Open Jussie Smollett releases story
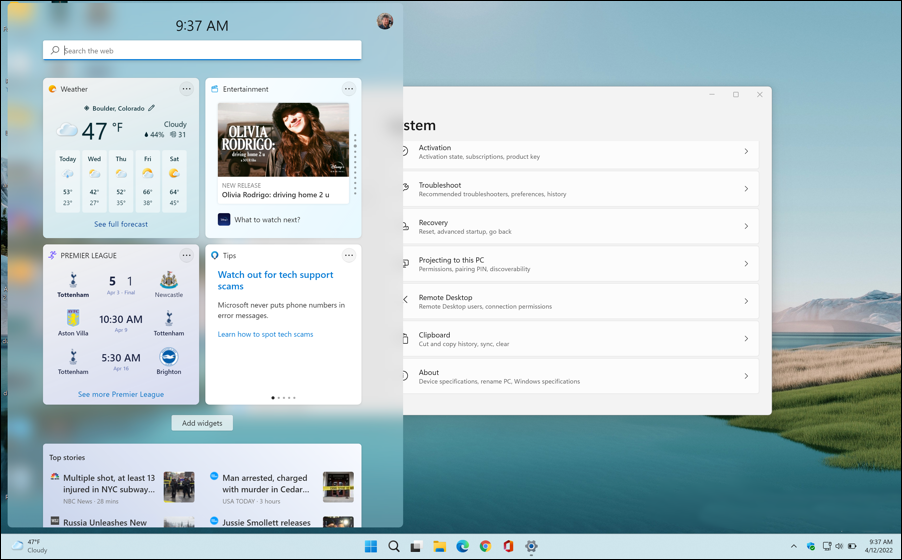The image size is (902, 560). (266, 522)
